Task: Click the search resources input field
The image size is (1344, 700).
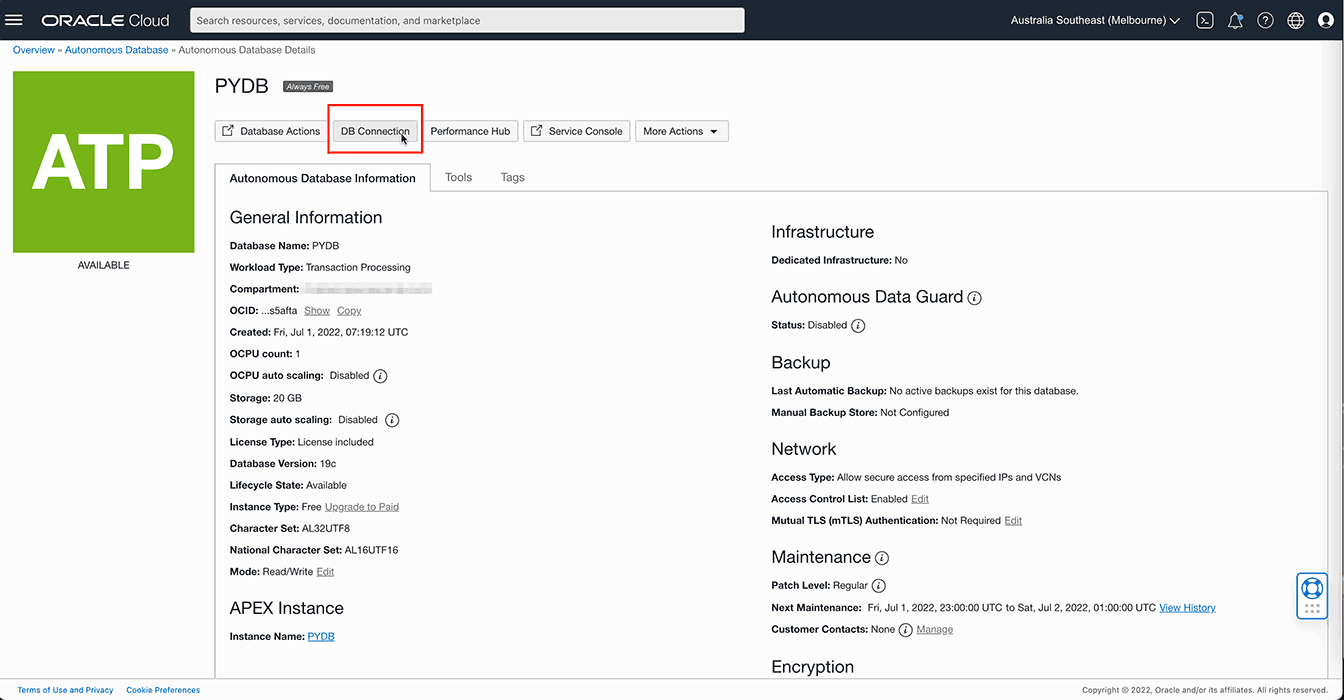Action: point(467,19)
